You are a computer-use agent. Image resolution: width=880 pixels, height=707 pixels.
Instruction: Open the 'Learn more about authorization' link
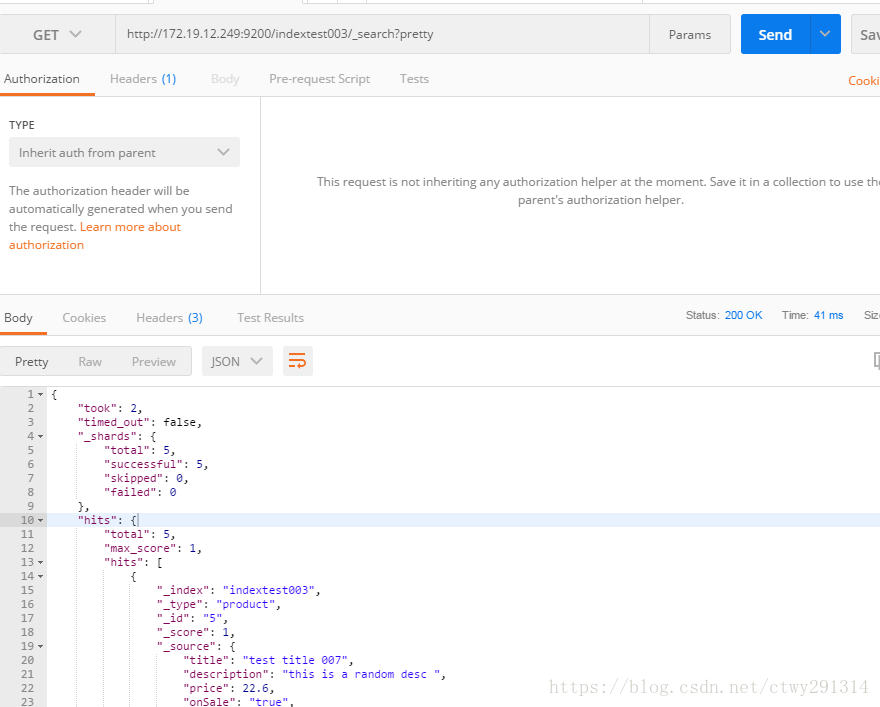pyautogui.click(x=94, y=236)
